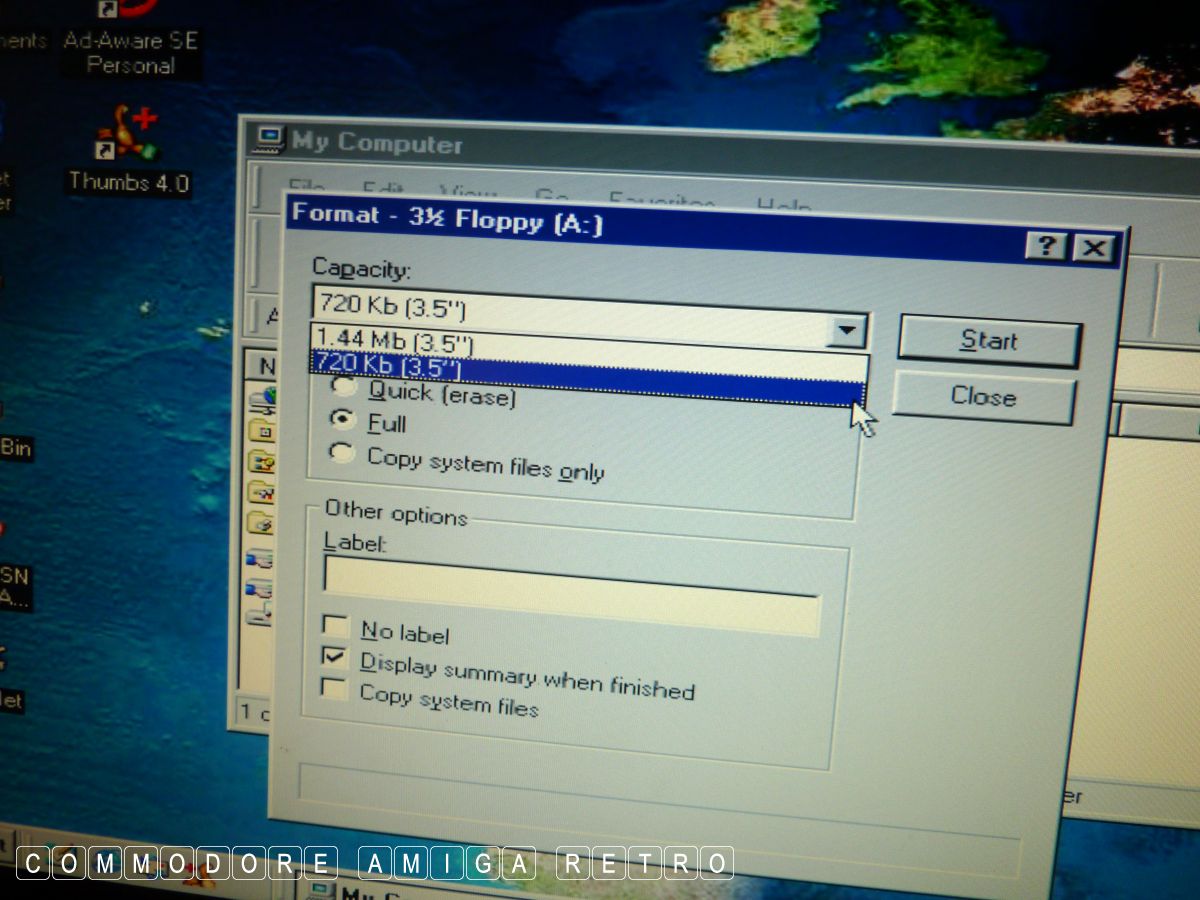The width and height of the screenshot is (1200, 900).
Task: Click the Capacity dropdown arrow
Action: coord(847,329)
